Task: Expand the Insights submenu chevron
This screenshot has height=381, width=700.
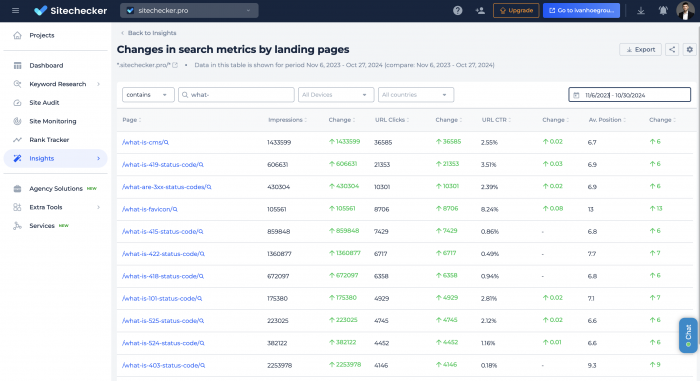Action: [x=99, y=159]
